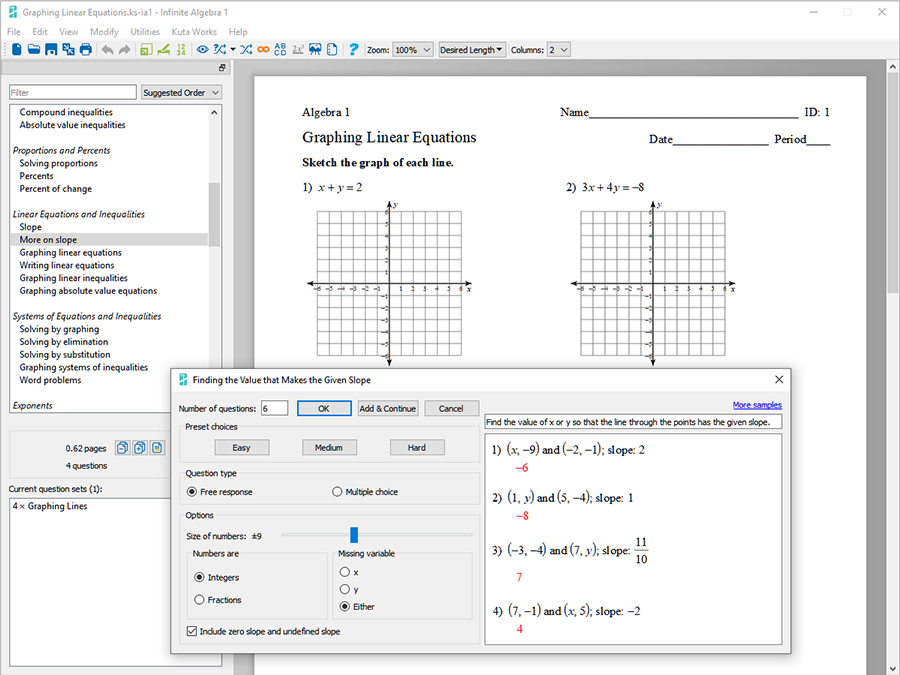
Task: Choose Integers for Numbers are
Action: [x=199, y=577]
